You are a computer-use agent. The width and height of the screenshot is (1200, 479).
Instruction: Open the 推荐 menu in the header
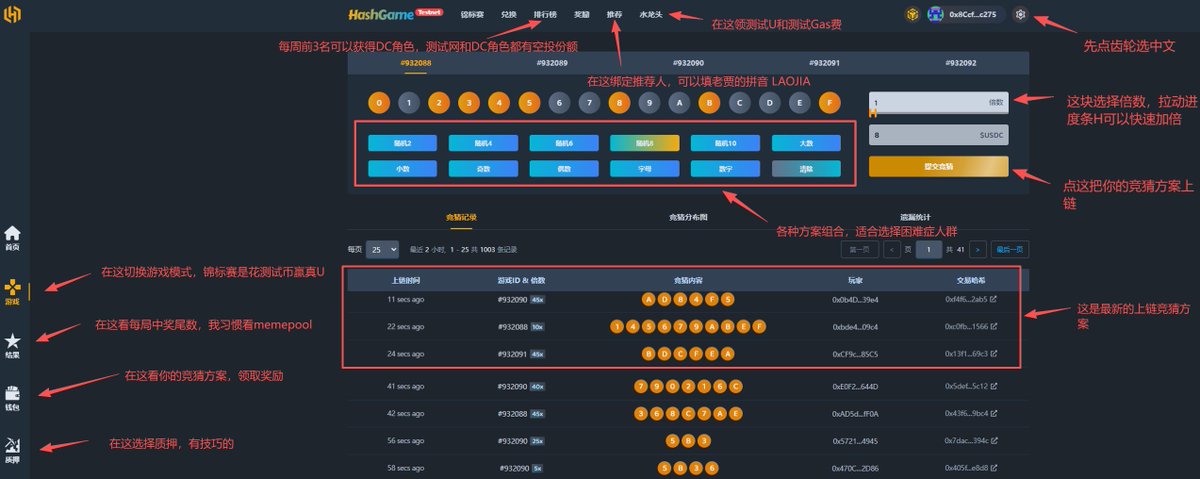pyautogui.click(x=614, y=15)
